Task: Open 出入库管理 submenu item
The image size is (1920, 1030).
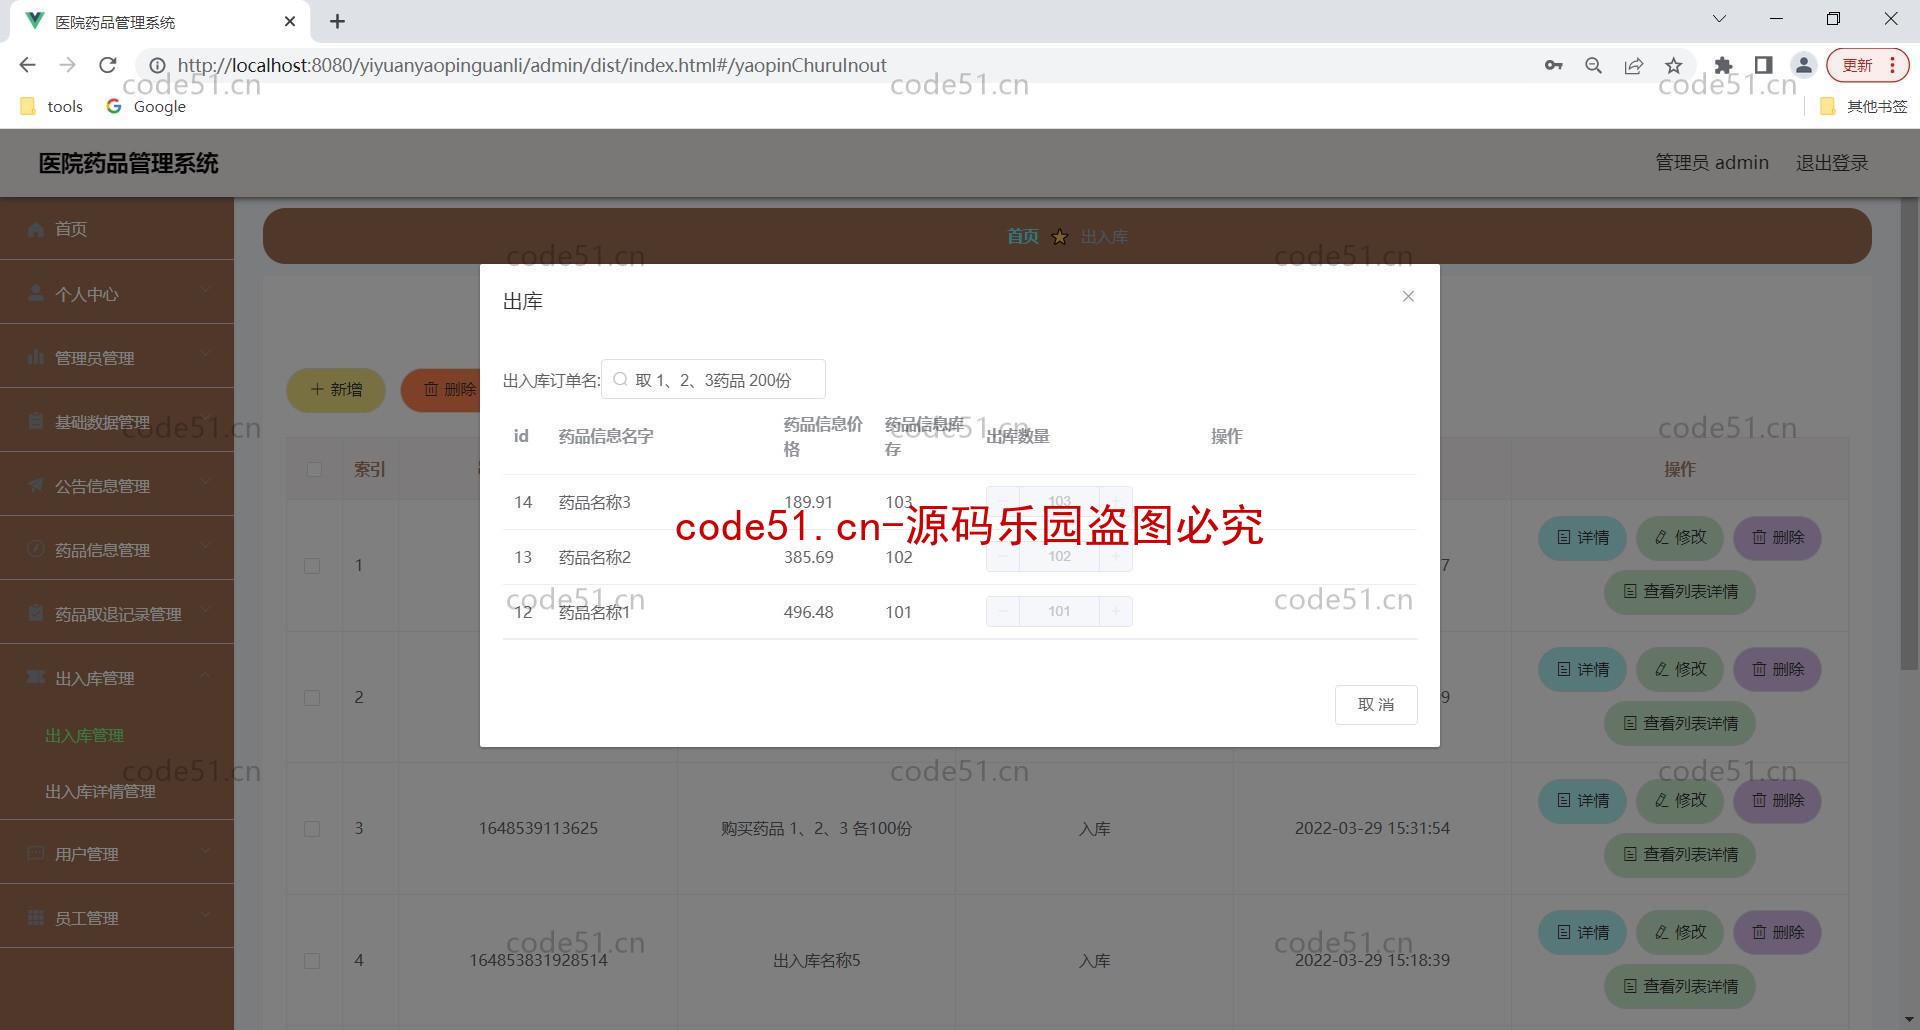Action: tap(85, 735)
